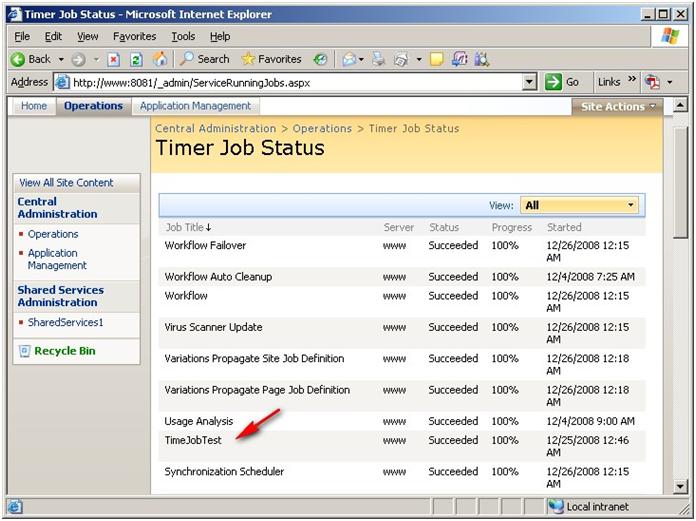Click the History icon in toolbar
Viewport: 696px width, 521px height.
click(320, 59)
